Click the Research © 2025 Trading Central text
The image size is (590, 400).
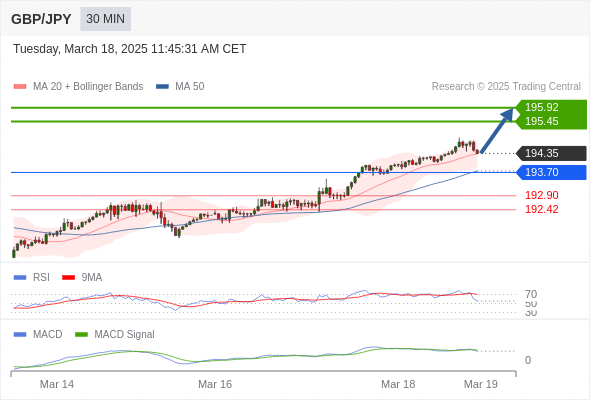coord(506,87)
